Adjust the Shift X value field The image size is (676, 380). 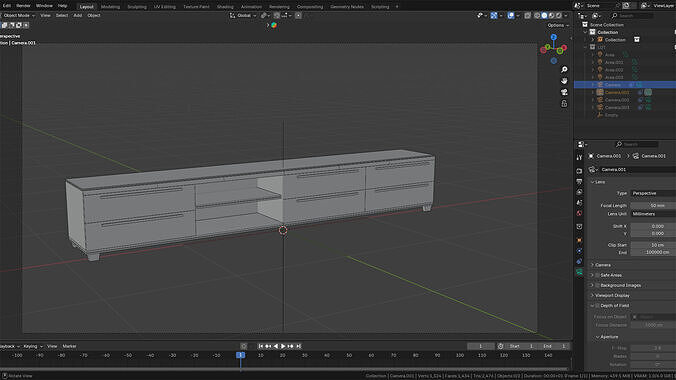653,226
